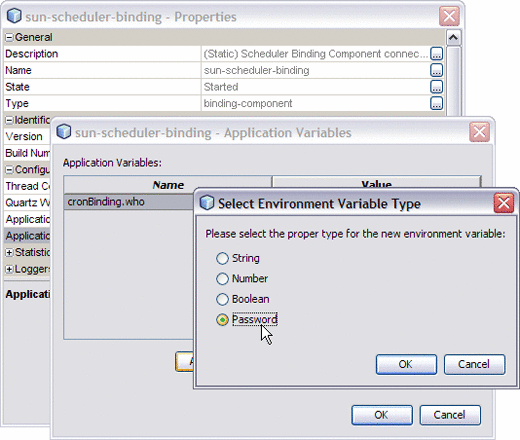Select the Thread Count property row
The image size is (520, 440).
tap(27, 186)
